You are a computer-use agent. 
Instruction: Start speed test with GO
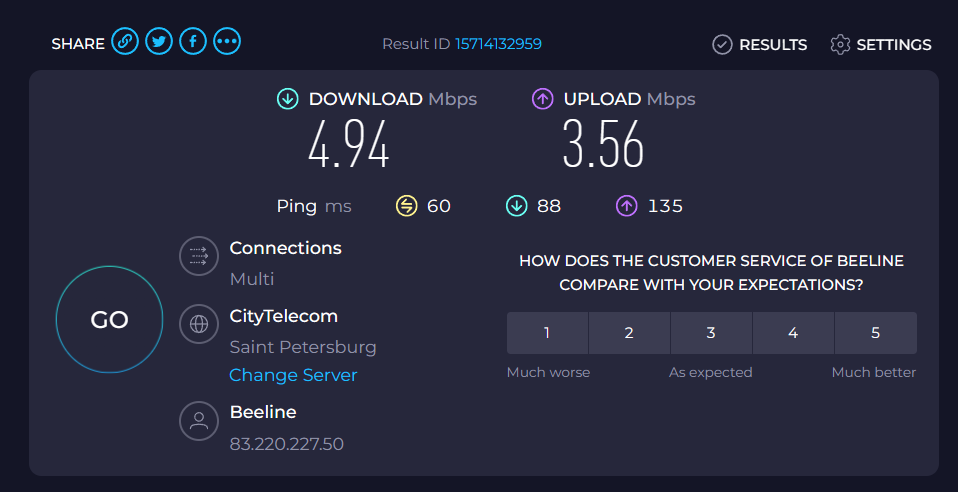(109, 319)
